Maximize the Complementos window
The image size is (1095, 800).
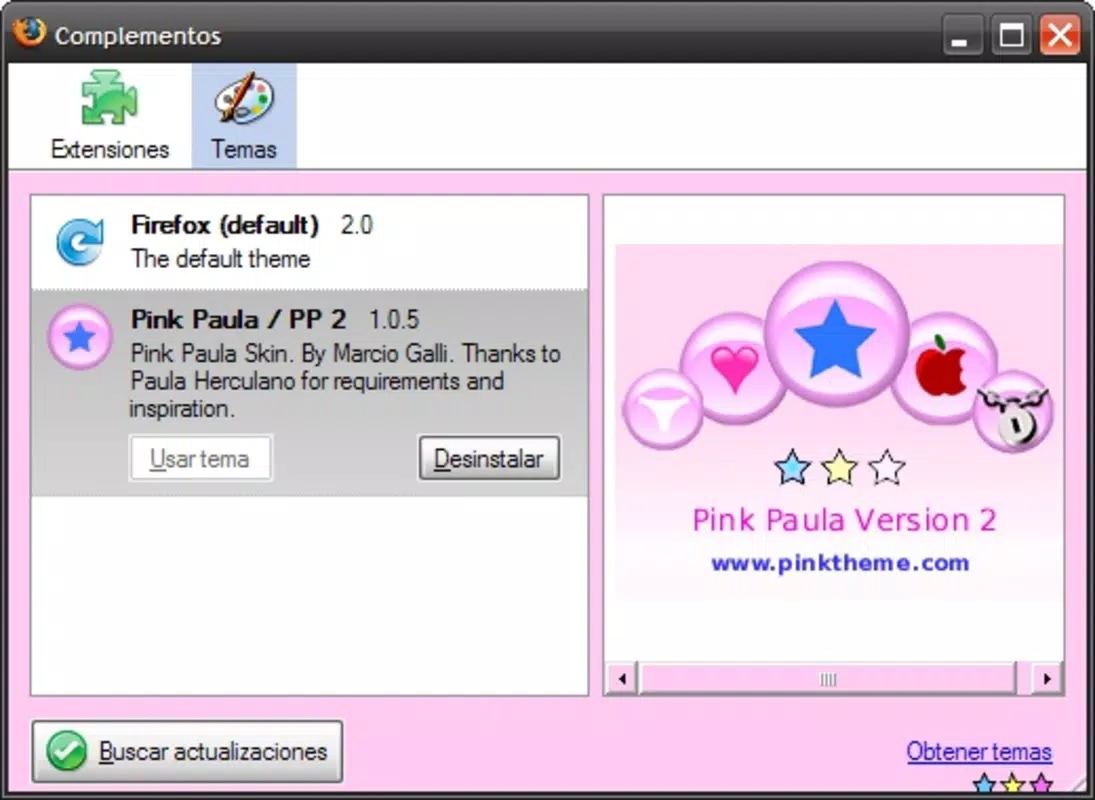1011,35
